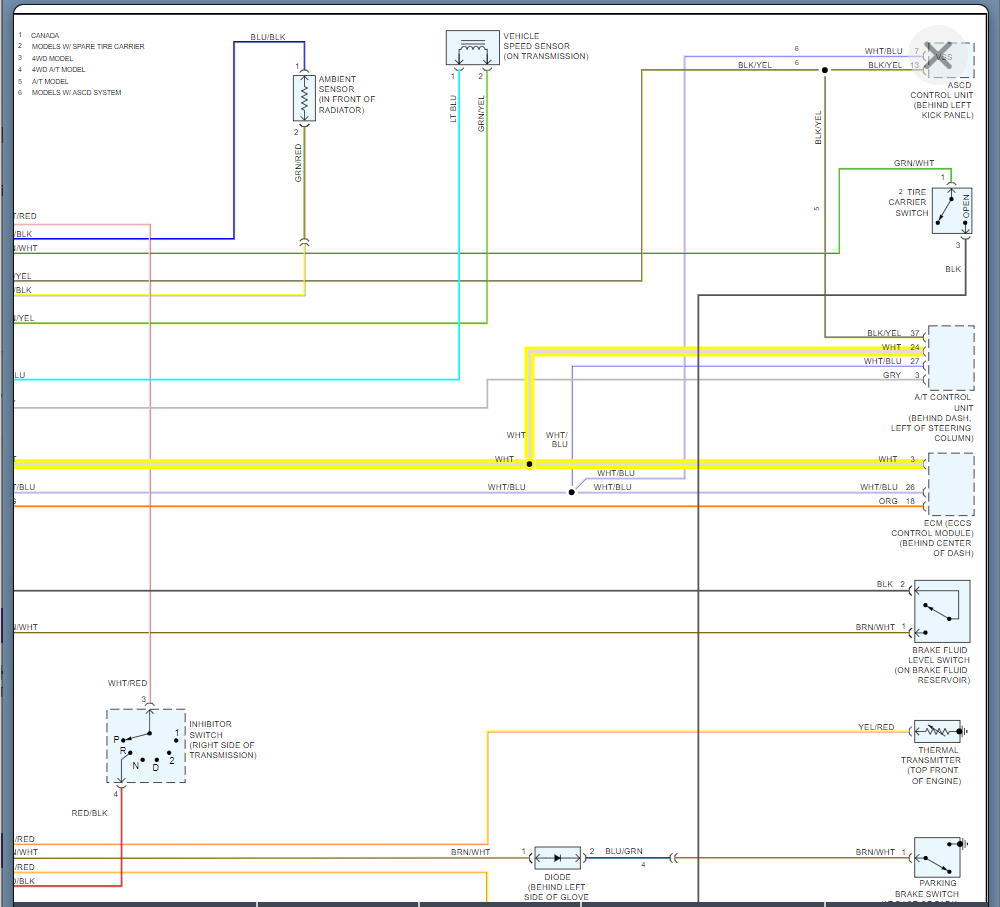The height and width of the screenshot is (907, 1000).
Task: Click the LT BLU vertical wire label
Action: tap(453, 108)
